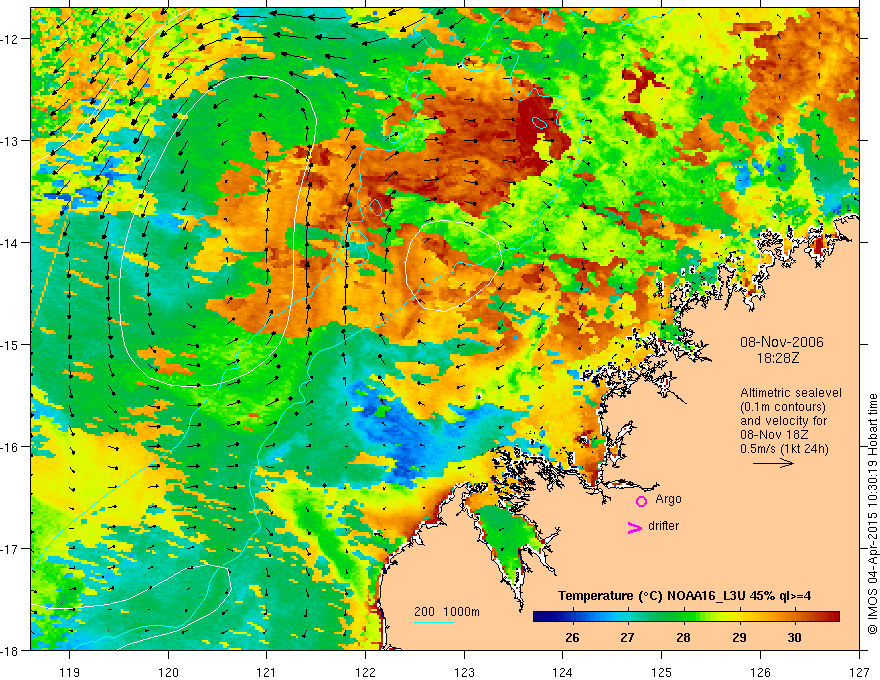Click the '(0.1m contours)' caption text
Viewport: 880px width, 680px height.
pyautogui.click(x=783, y=407)
